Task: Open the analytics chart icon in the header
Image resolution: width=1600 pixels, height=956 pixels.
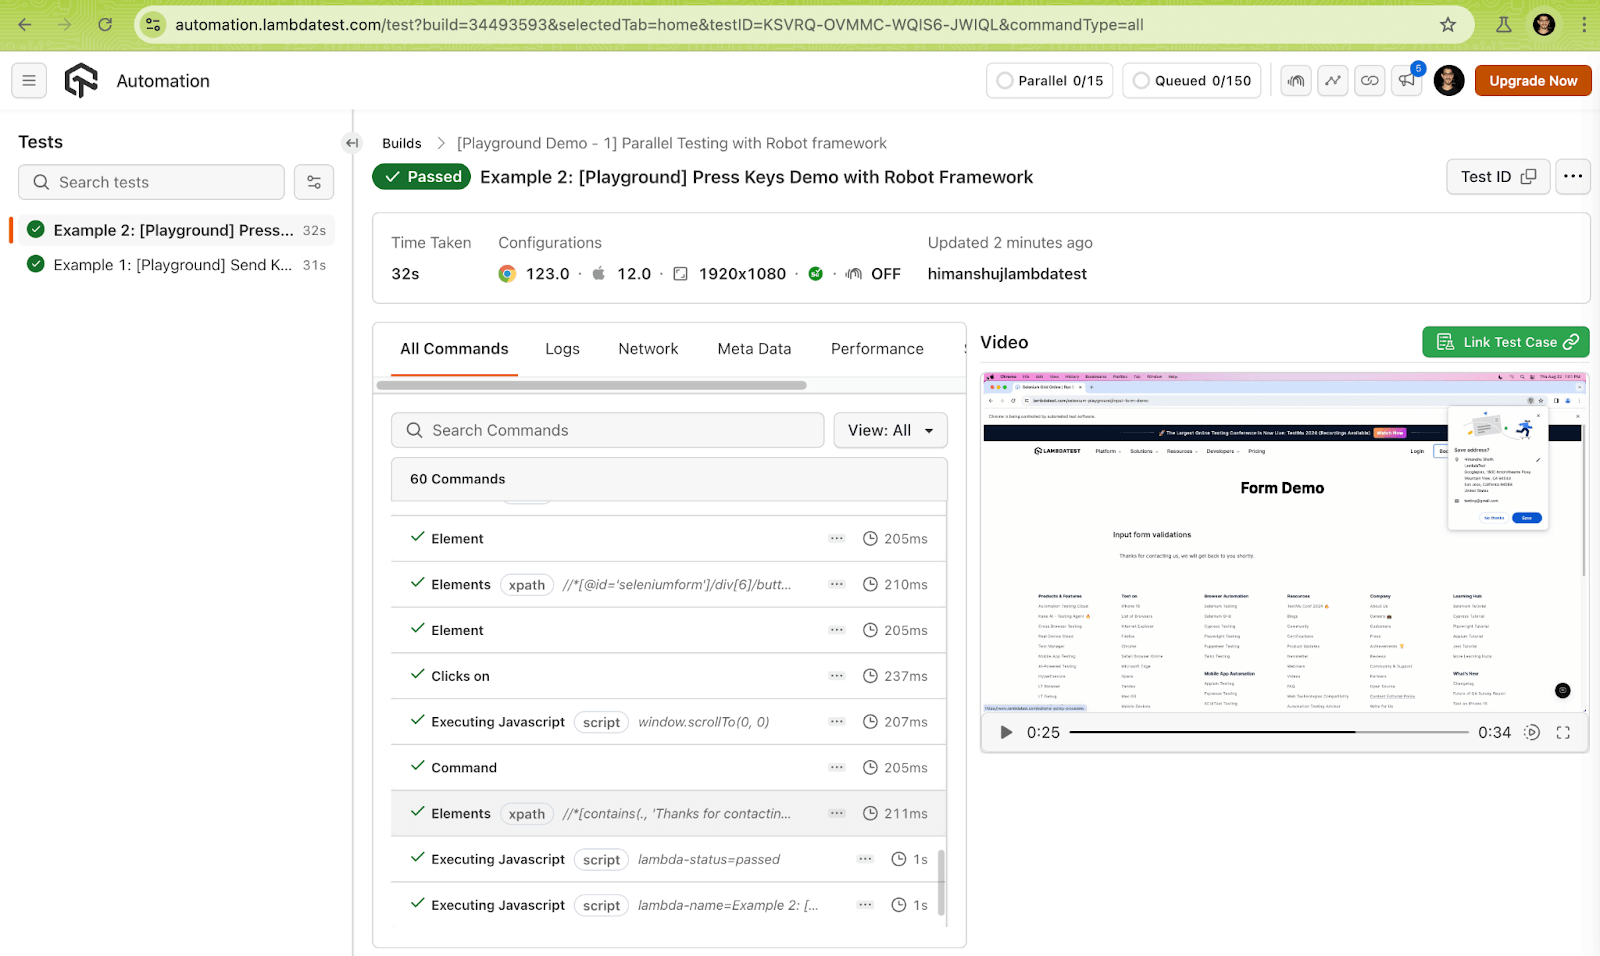Action: (1333, 81)
